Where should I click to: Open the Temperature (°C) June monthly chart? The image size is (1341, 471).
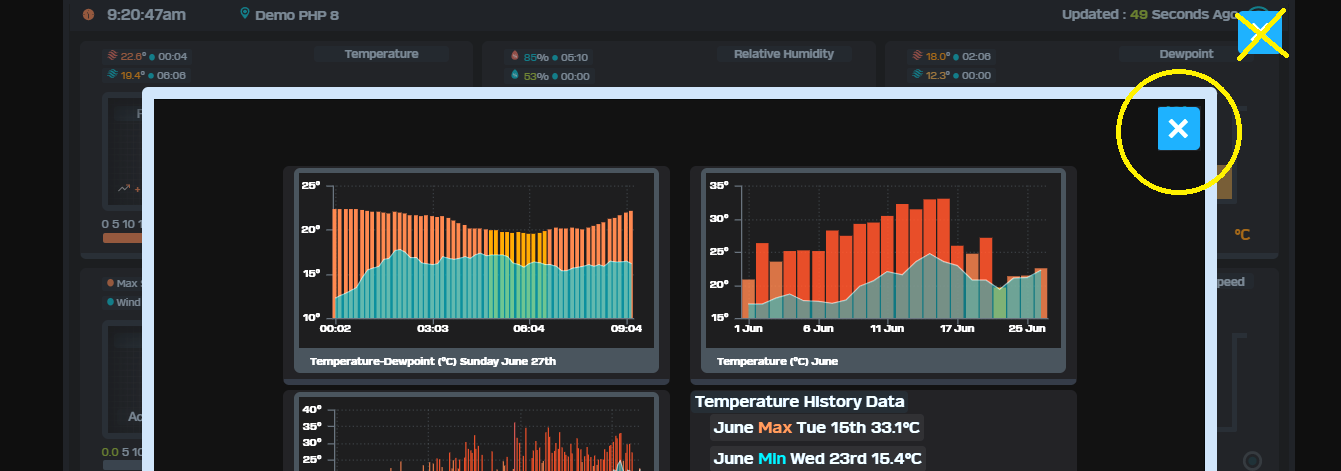pos(884,271)
